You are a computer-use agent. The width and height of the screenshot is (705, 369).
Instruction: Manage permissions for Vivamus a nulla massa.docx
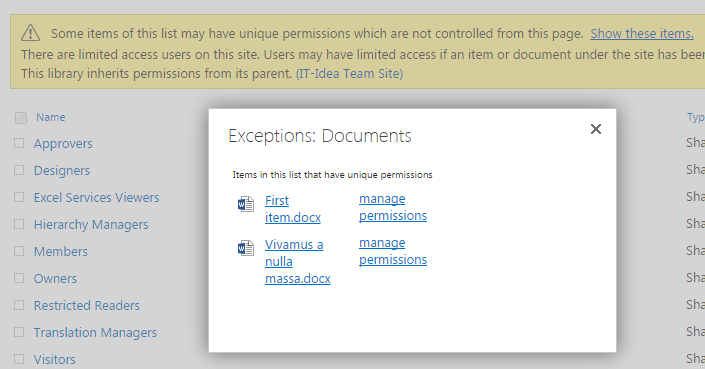click(393, 251)
